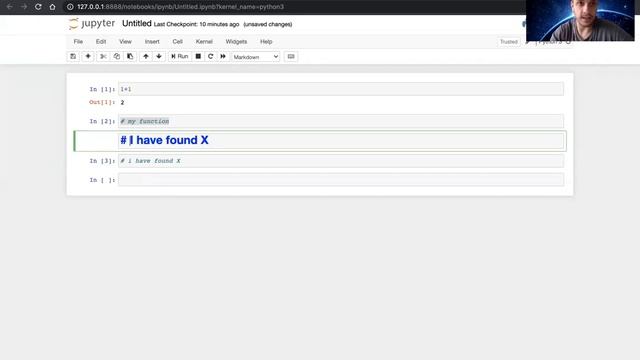Move selected cell down arrow
Image resolution: width=640 pixels, height=360 pixels.
[x=159, y=56]
